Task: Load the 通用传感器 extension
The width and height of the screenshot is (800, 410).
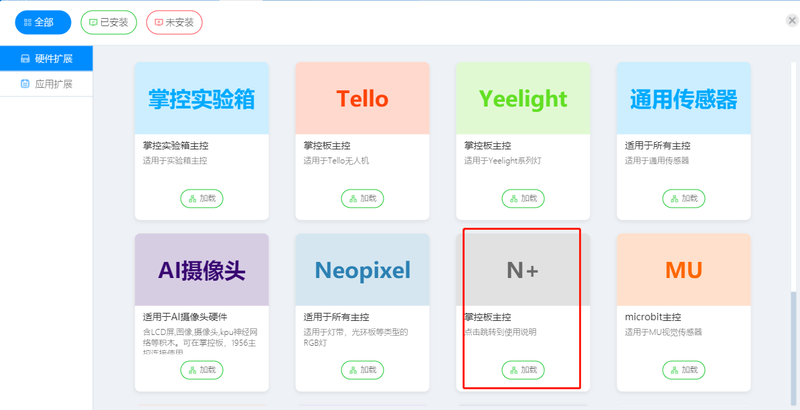Action: click(x=684, y=198)
